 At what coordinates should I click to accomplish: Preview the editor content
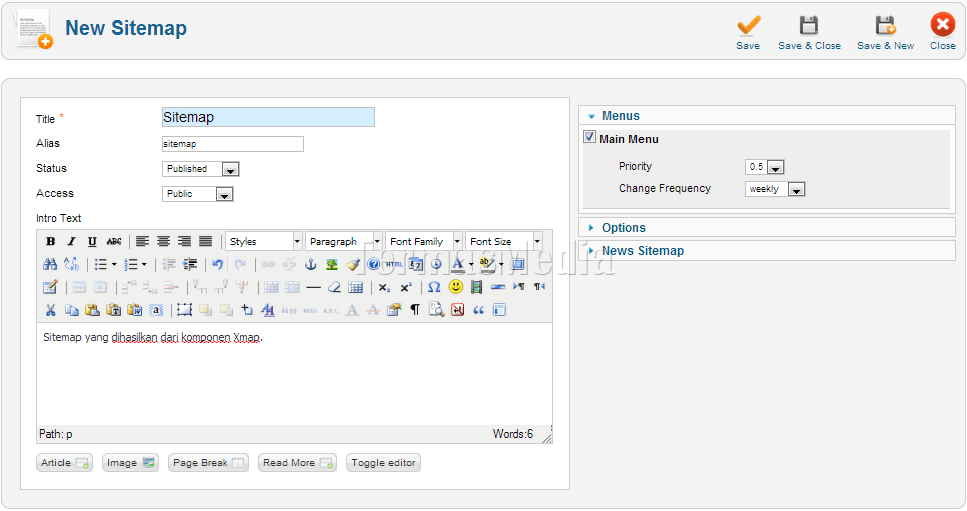(436, 309)
